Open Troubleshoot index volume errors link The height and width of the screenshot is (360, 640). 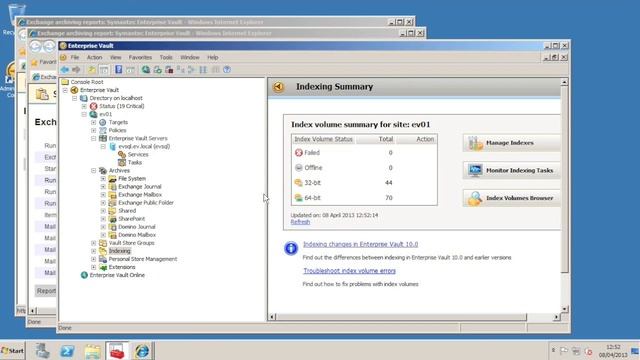click(x=349, y=271)
